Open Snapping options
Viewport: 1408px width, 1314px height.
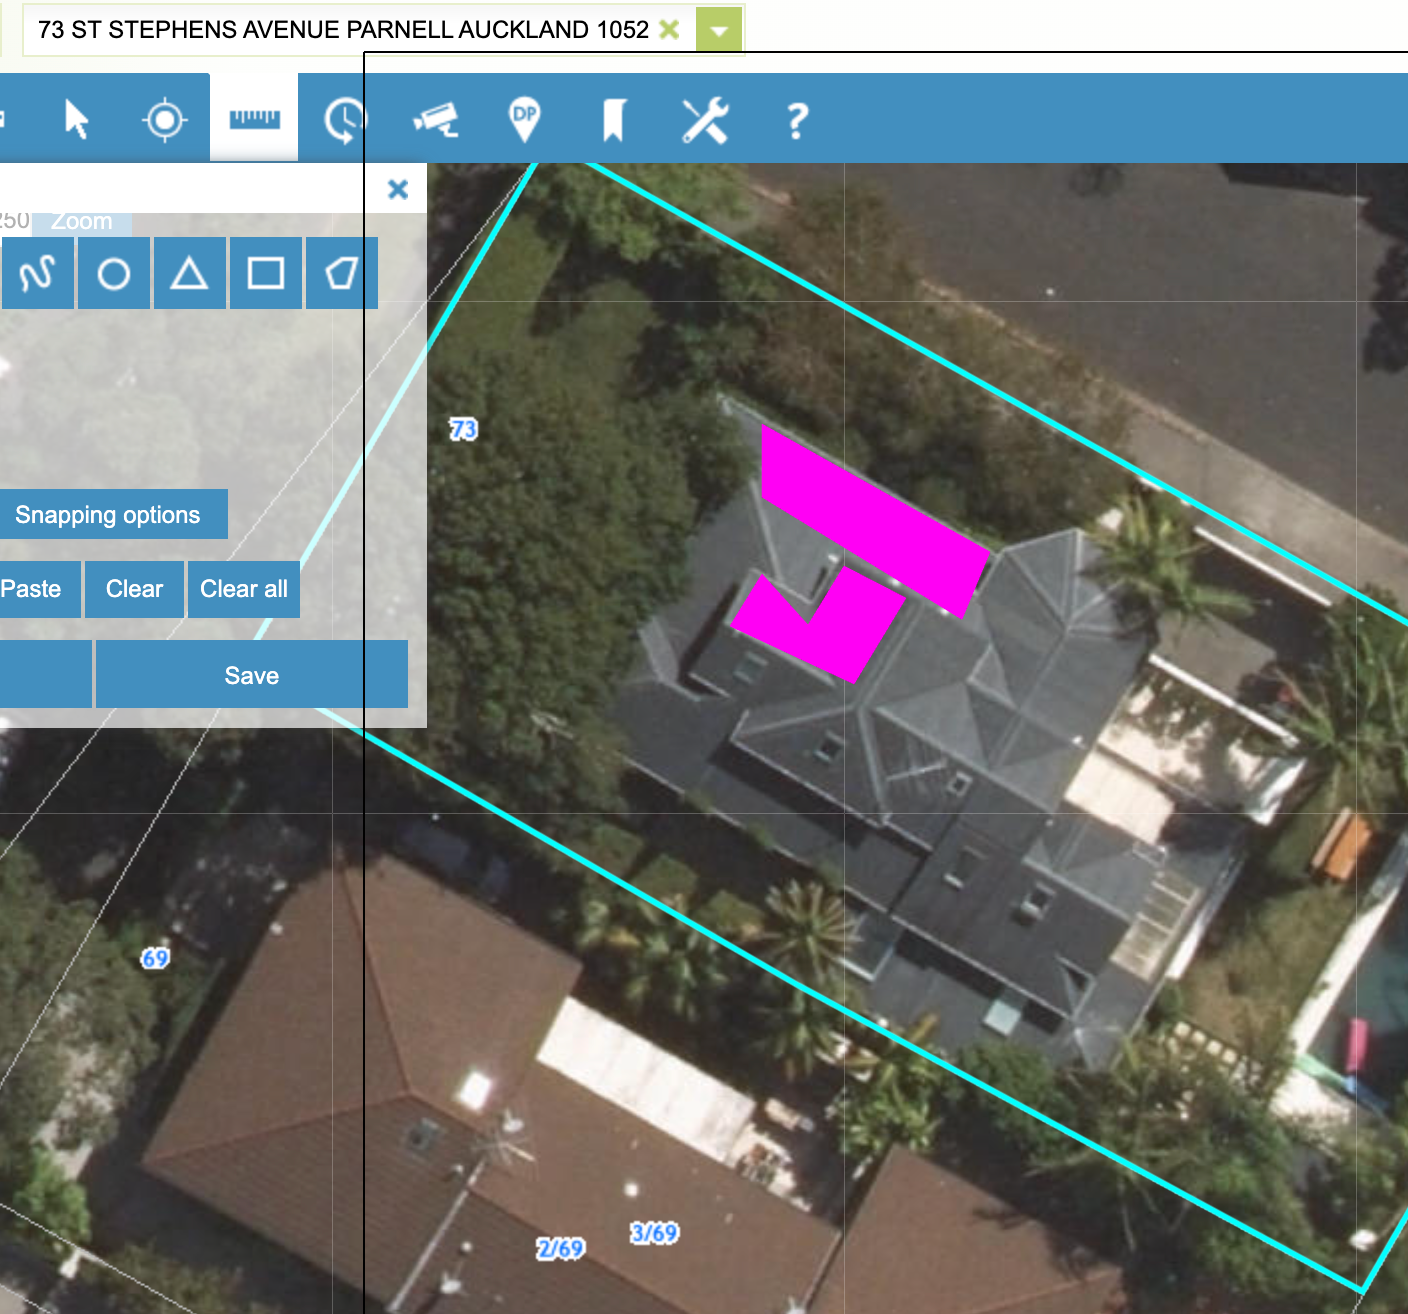click(x=108, y=515)
